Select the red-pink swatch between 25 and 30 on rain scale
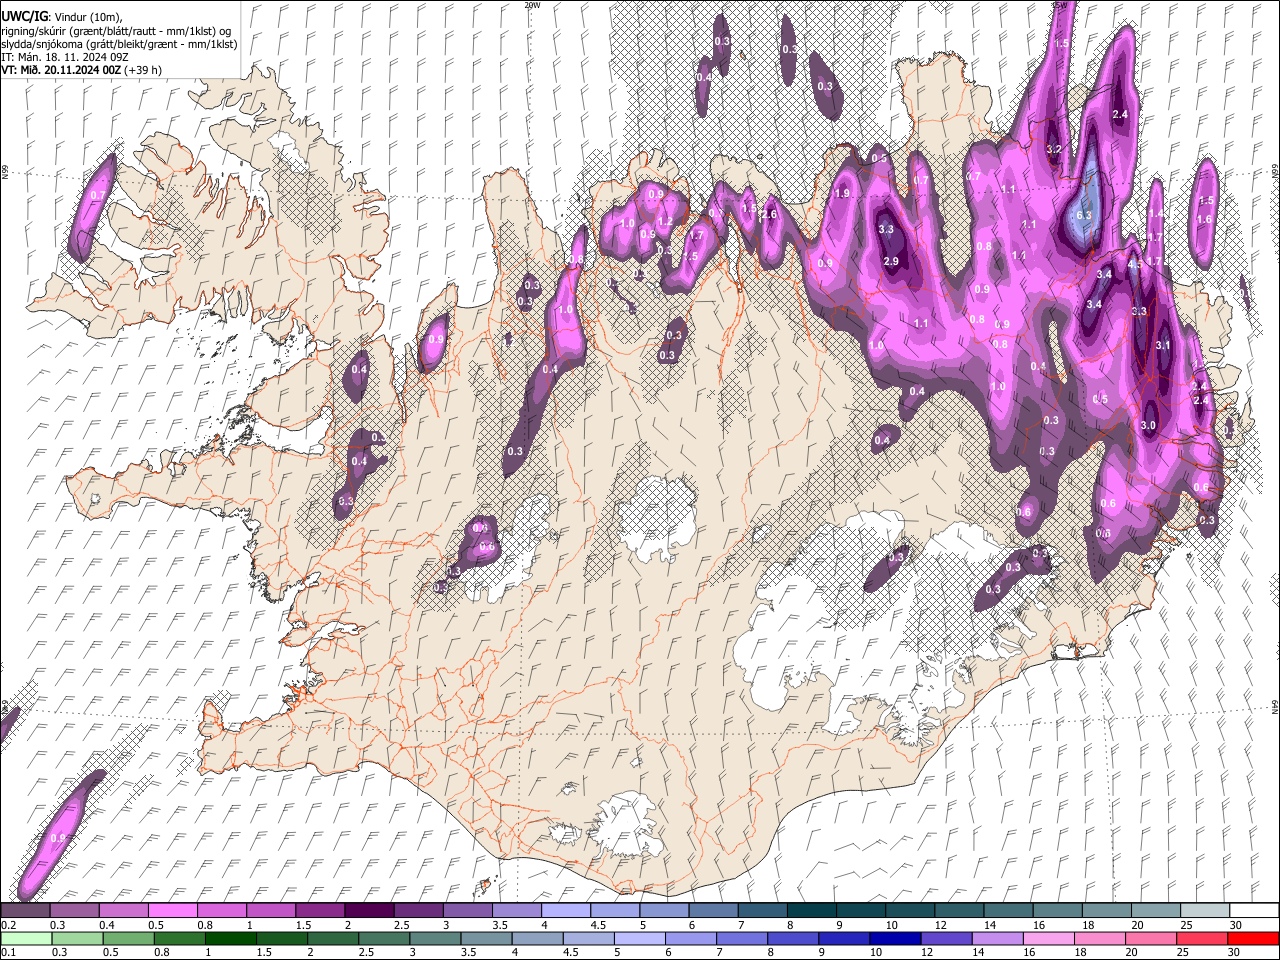Viewport: 1280px width, 960px height. (x=1202, y=938)
